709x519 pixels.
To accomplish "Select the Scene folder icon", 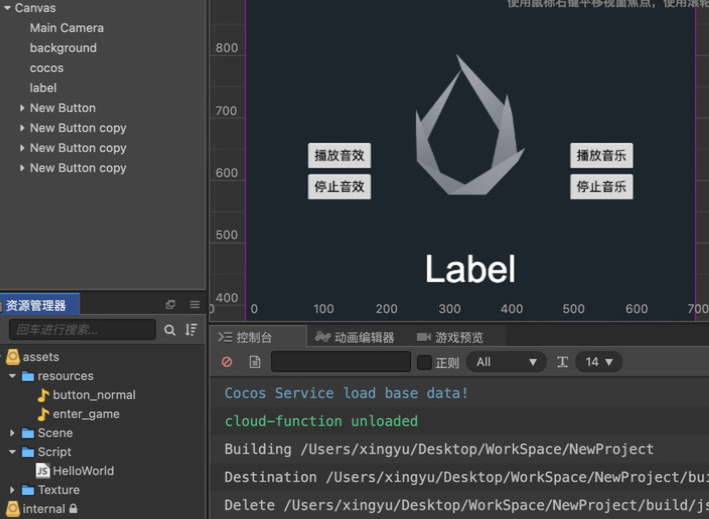I will click(28, 433).
